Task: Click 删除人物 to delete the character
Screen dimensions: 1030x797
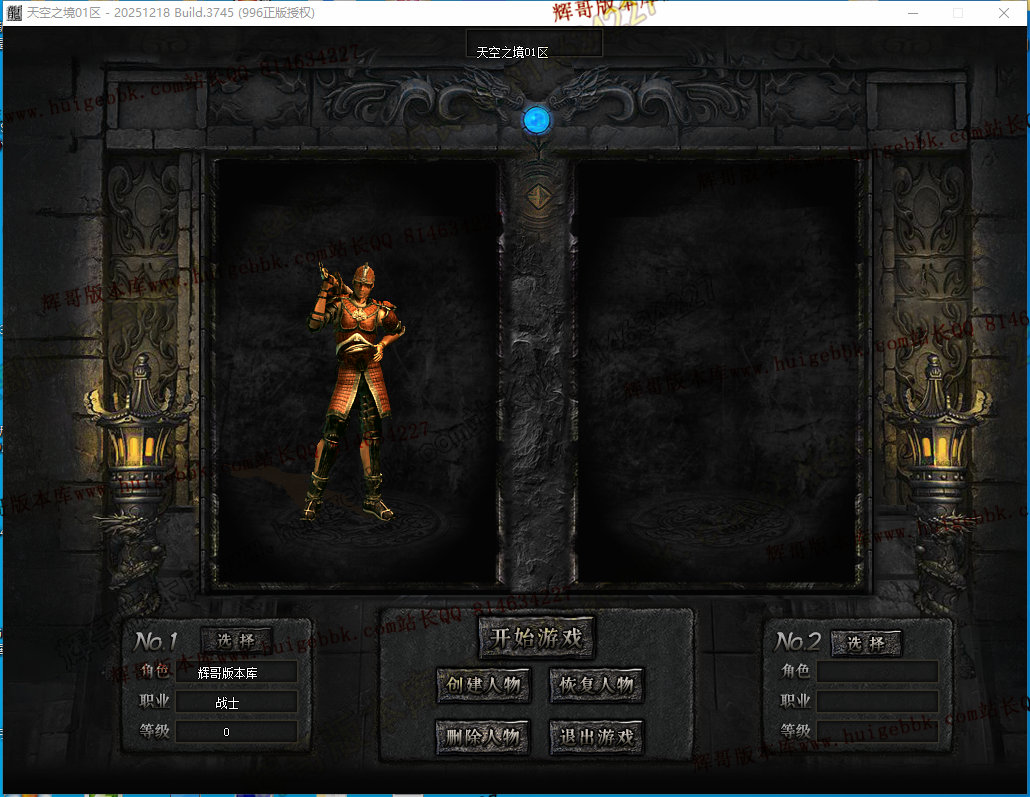Action: pyautogui.click(x=484, y=738)
